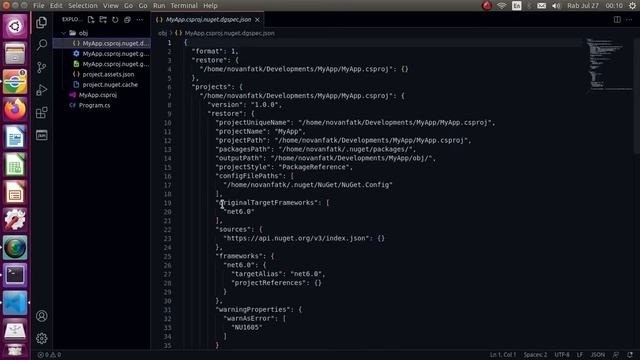Open Ubuntu dash from launcher
Screen dimensions: 640x360
click(15, 26)
